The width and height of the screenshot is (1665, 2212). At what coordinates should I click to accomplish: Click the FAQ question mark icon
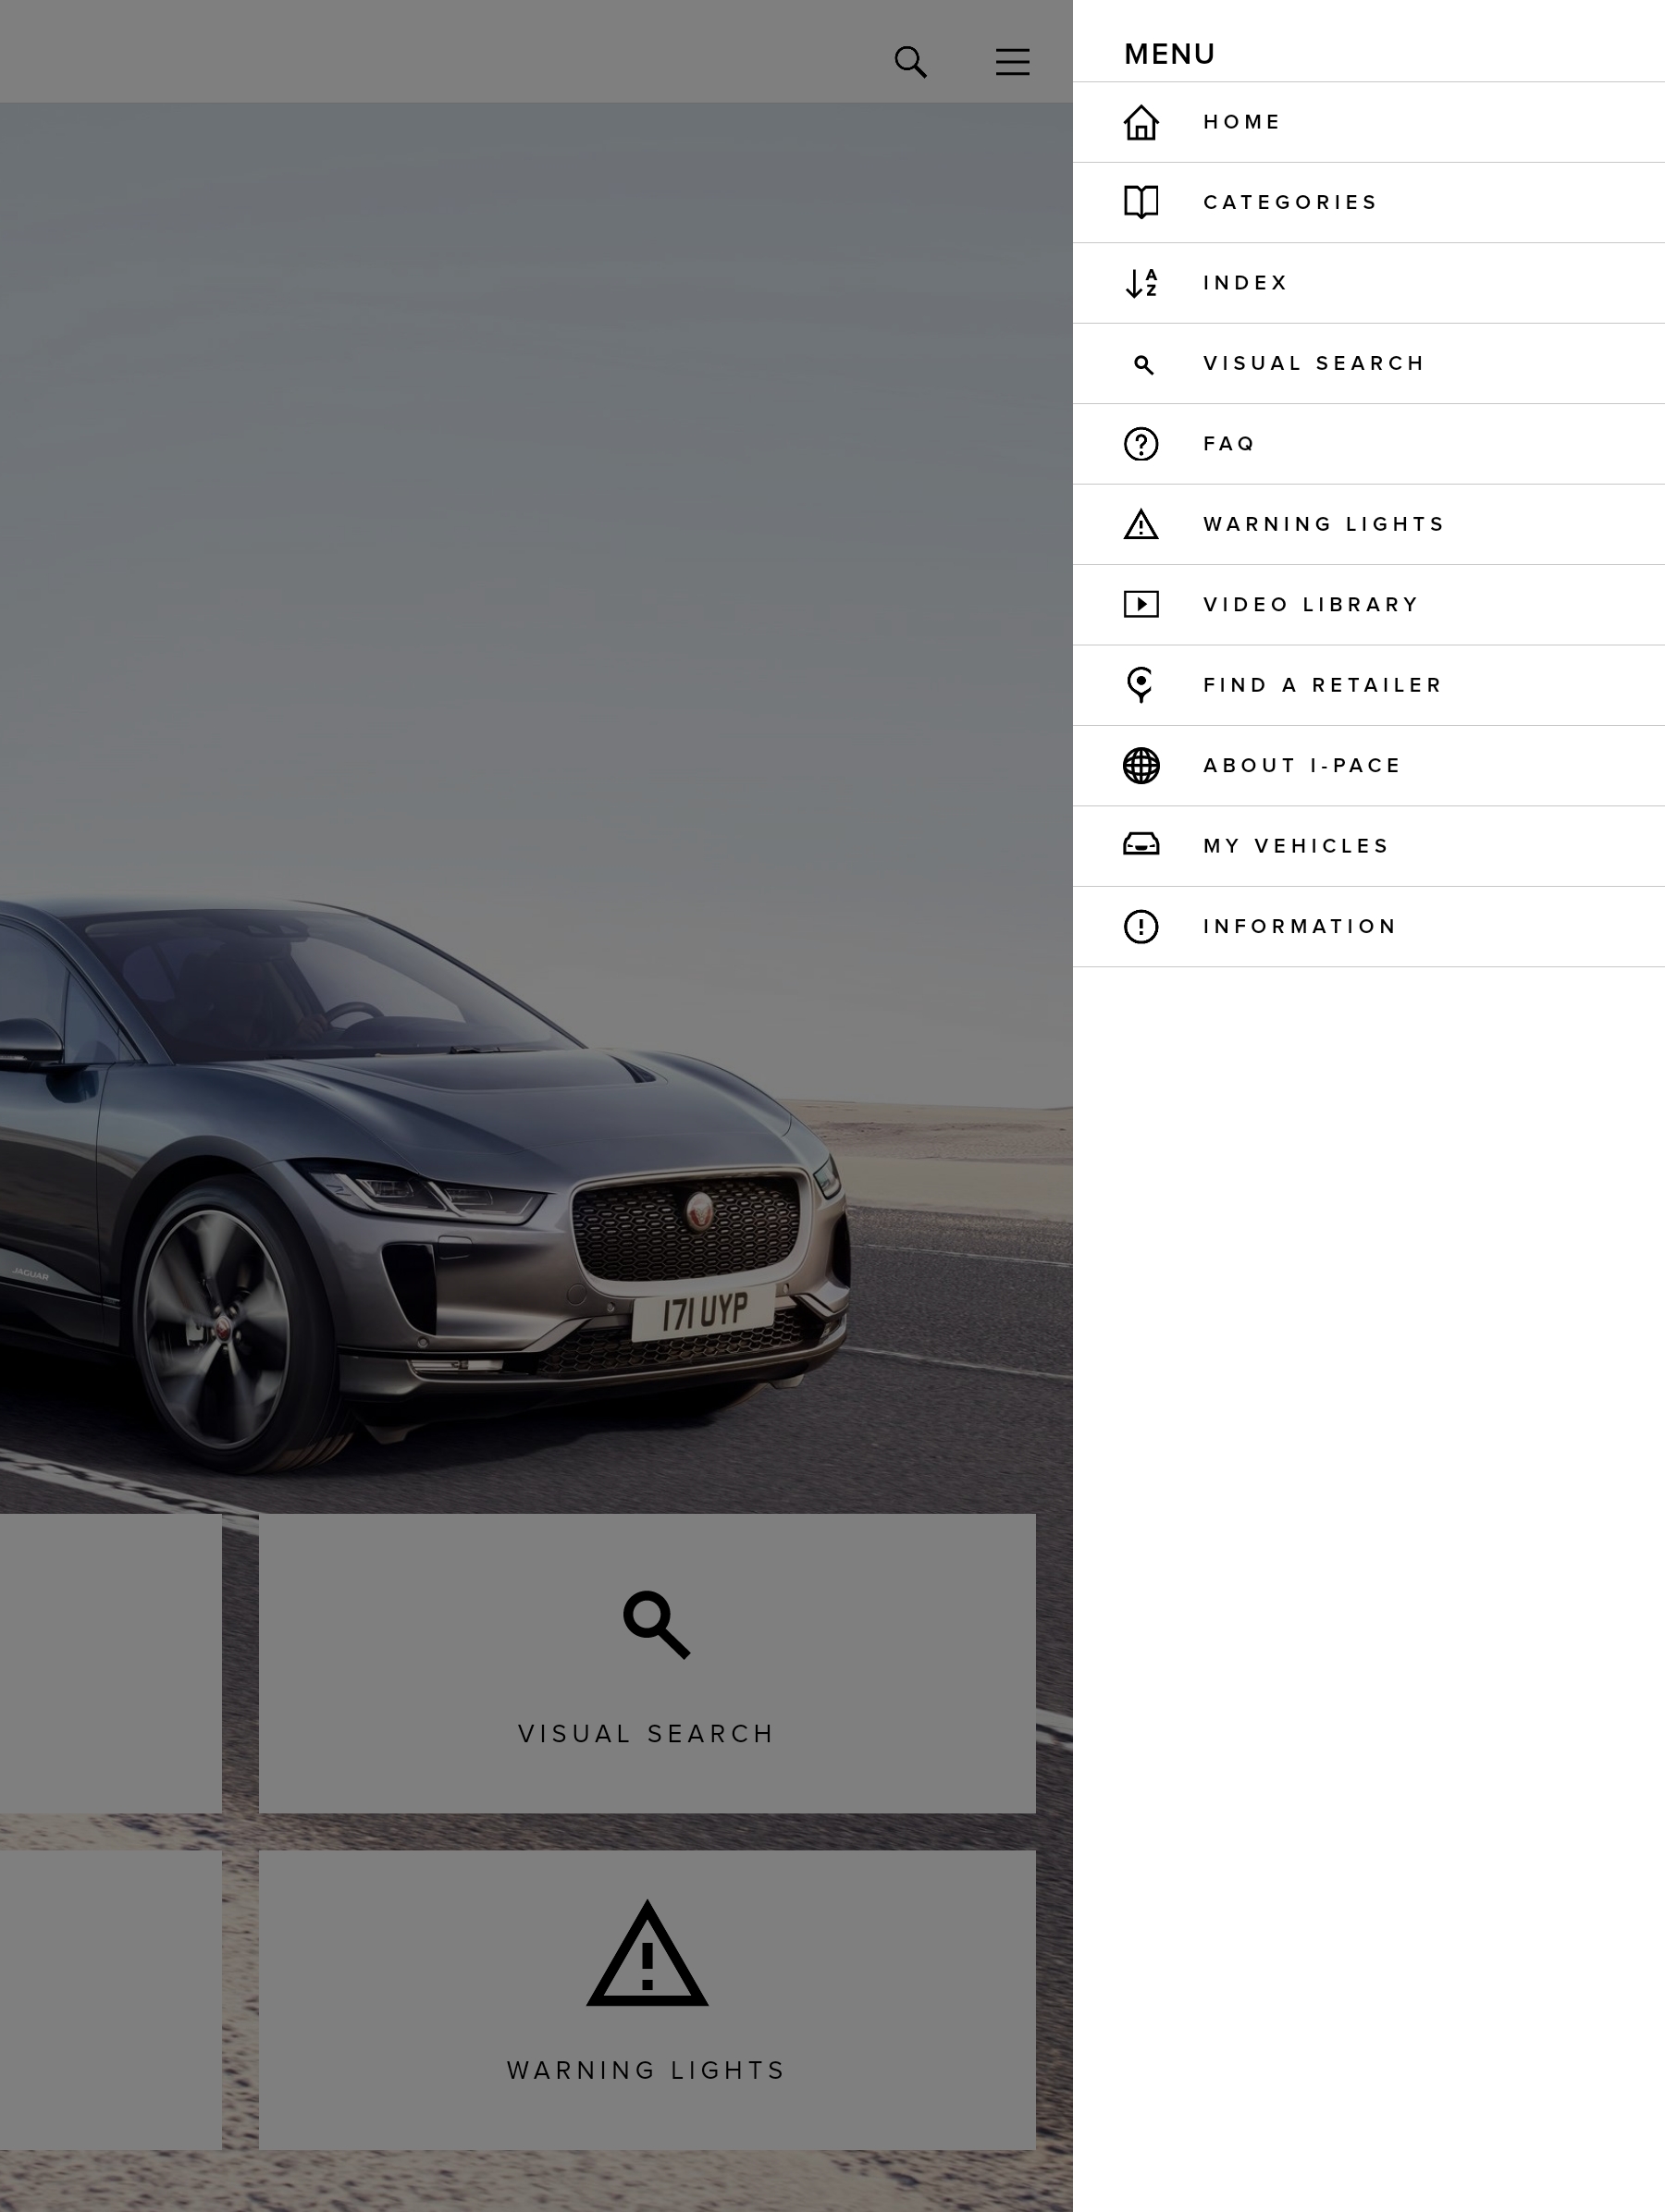1140,444
